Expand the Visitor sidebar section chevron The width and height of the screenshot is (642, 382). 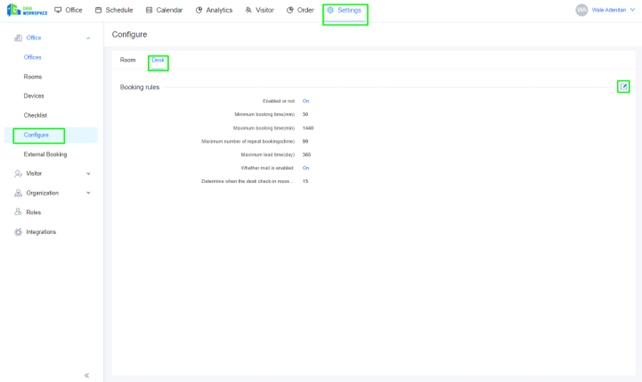point(88,174)
